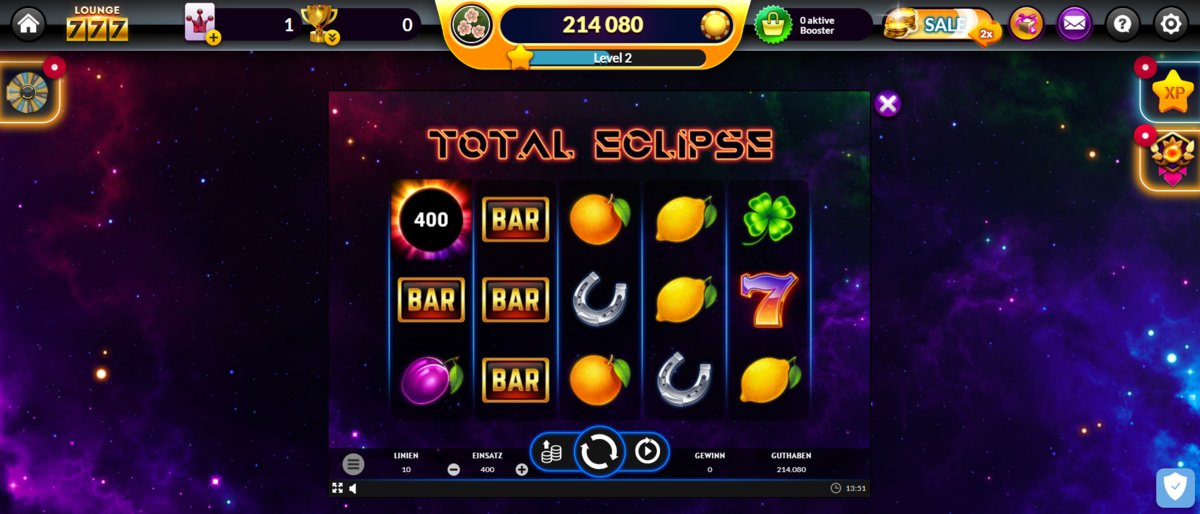Viewport: 1200px width, 514px height.
Task: Go to the home lobby icon
Action: pos(28,23)
